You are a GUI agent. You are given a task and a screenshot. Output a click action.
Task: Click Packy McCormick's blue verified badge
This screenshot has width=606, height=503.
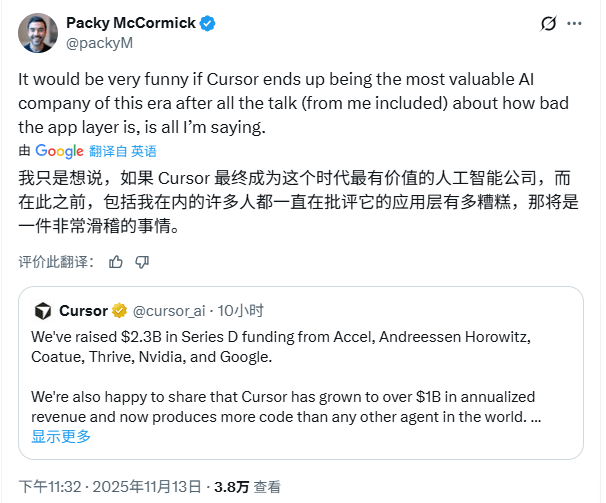(x=207, y=24)
